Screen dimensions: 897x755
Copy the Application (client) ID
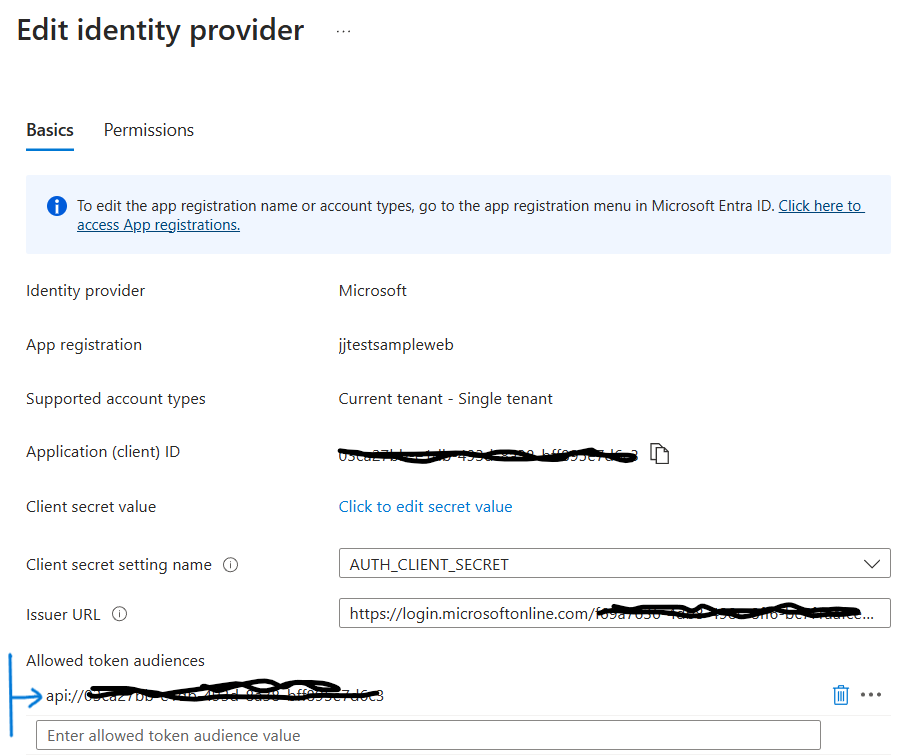660,454
